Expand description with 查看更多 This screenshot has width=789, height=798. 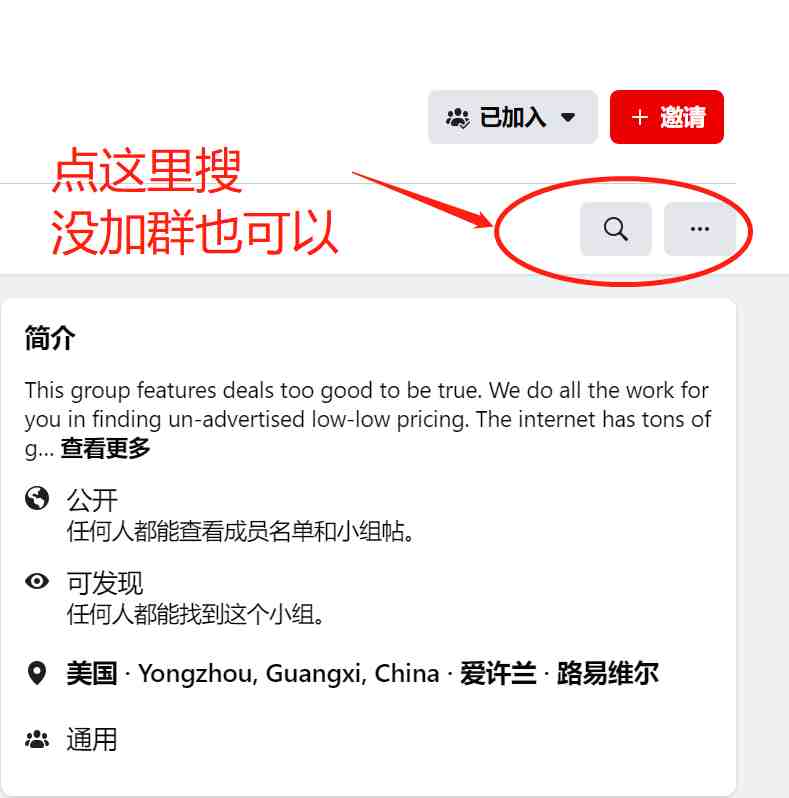pyautogui.click(x=105, y=448)
